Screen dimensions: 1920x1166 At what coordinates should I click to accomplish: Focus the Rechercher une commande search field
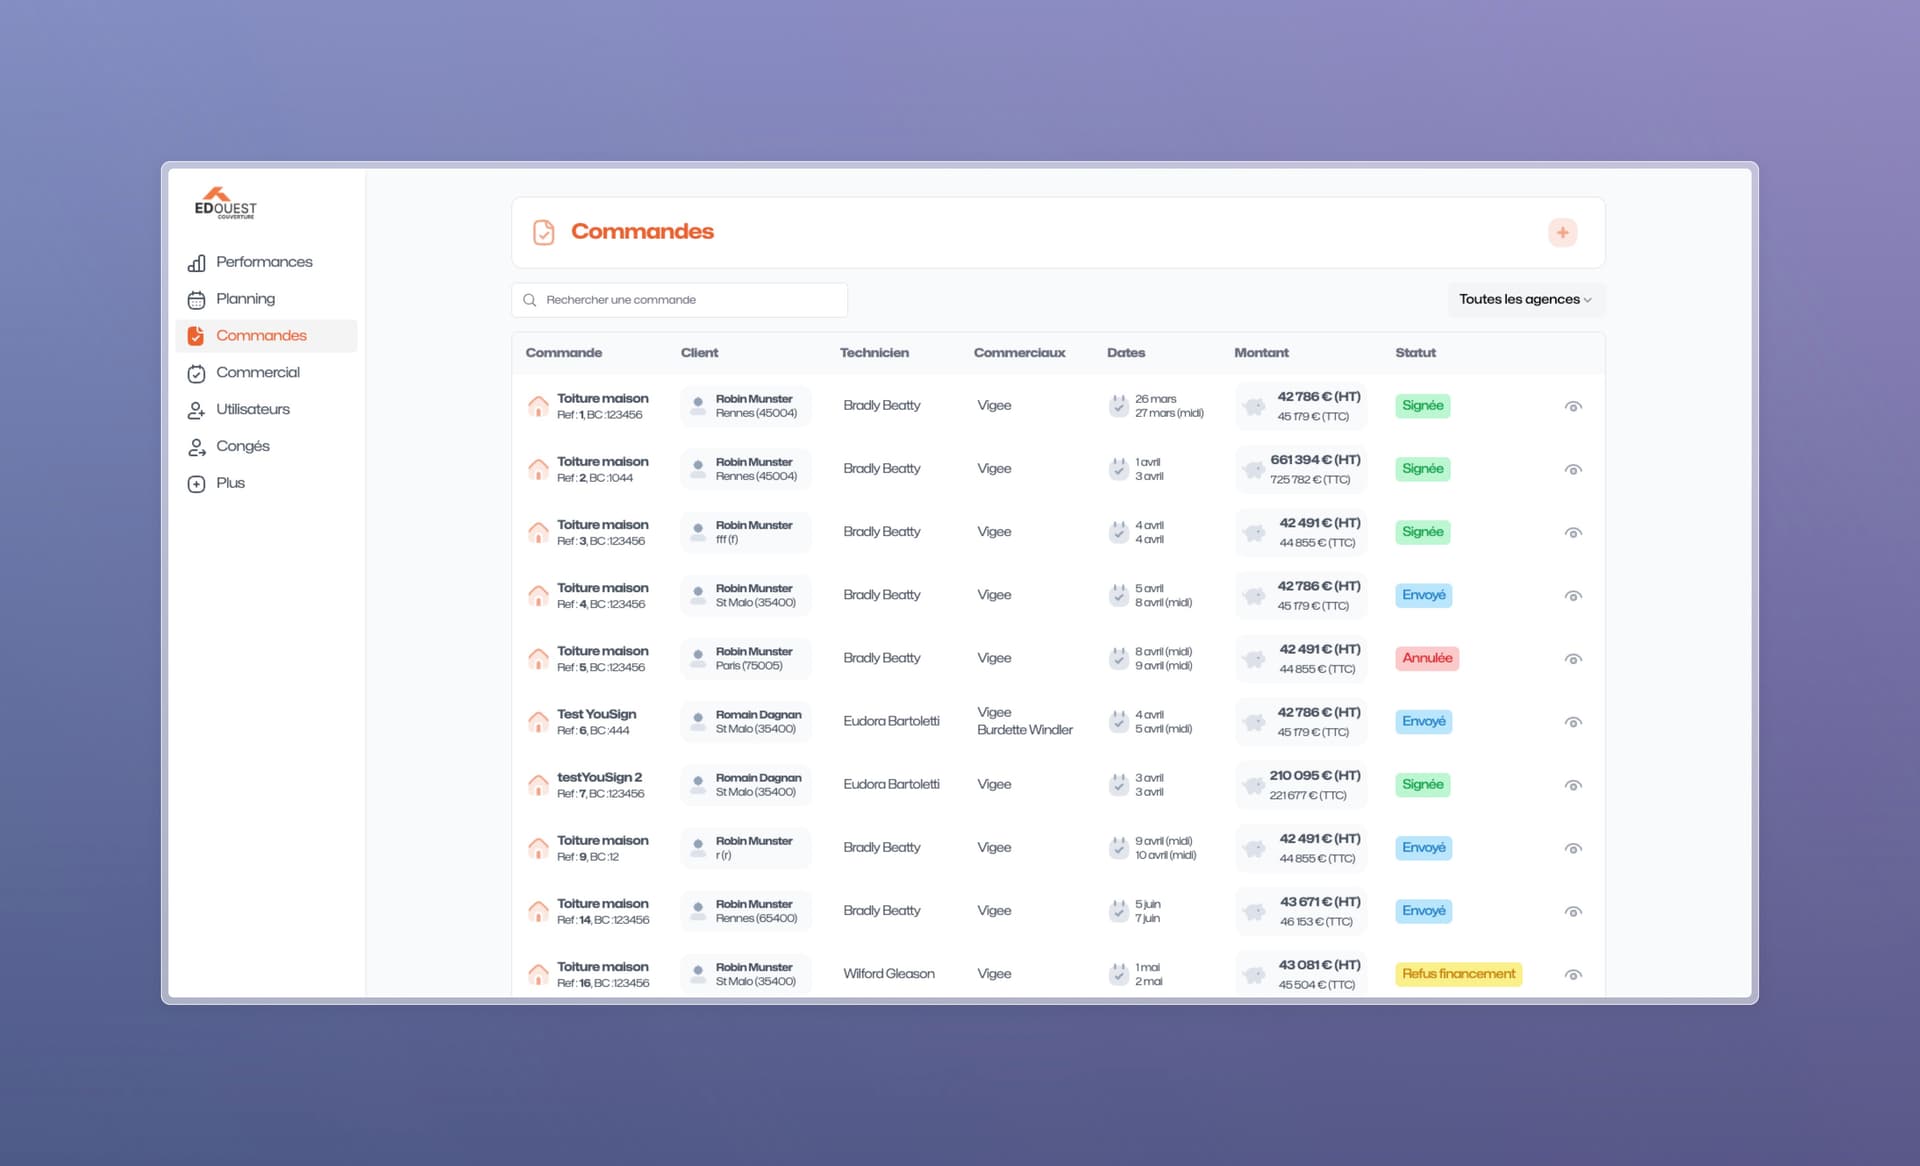click(680, 300)
